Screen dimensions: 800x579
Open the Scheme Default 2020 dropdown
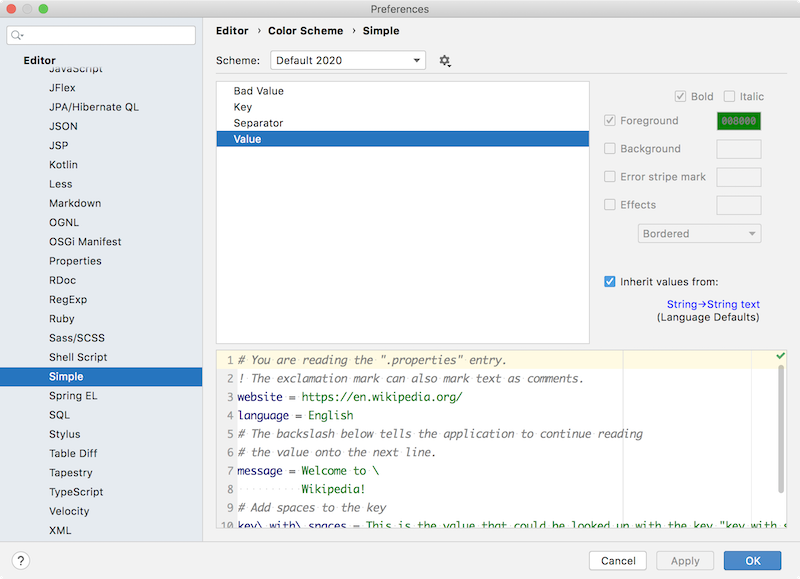[348, 61]
